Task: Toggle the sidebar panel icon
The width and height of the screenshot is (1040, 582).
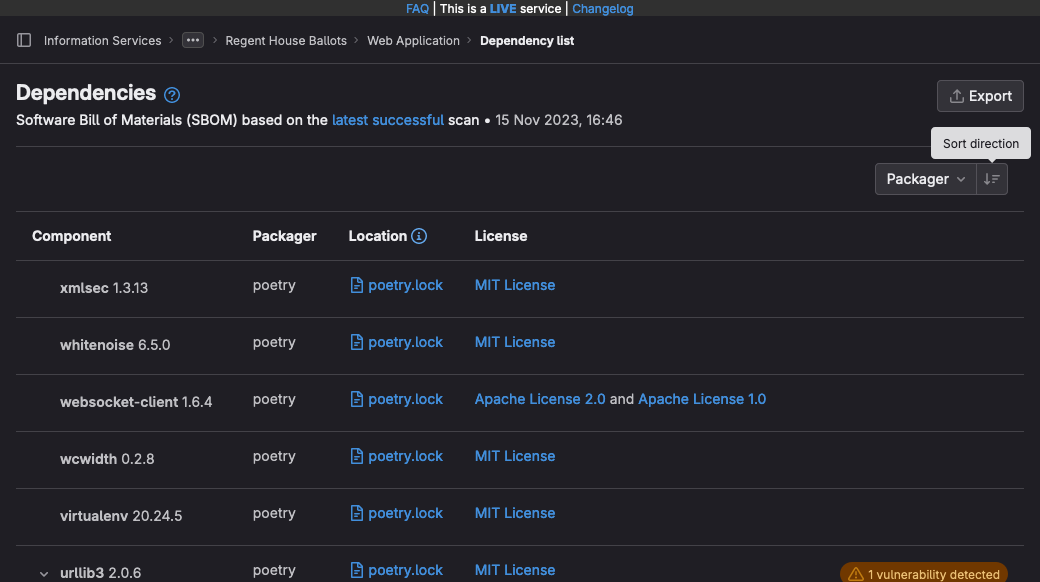Action: point(24,41)
